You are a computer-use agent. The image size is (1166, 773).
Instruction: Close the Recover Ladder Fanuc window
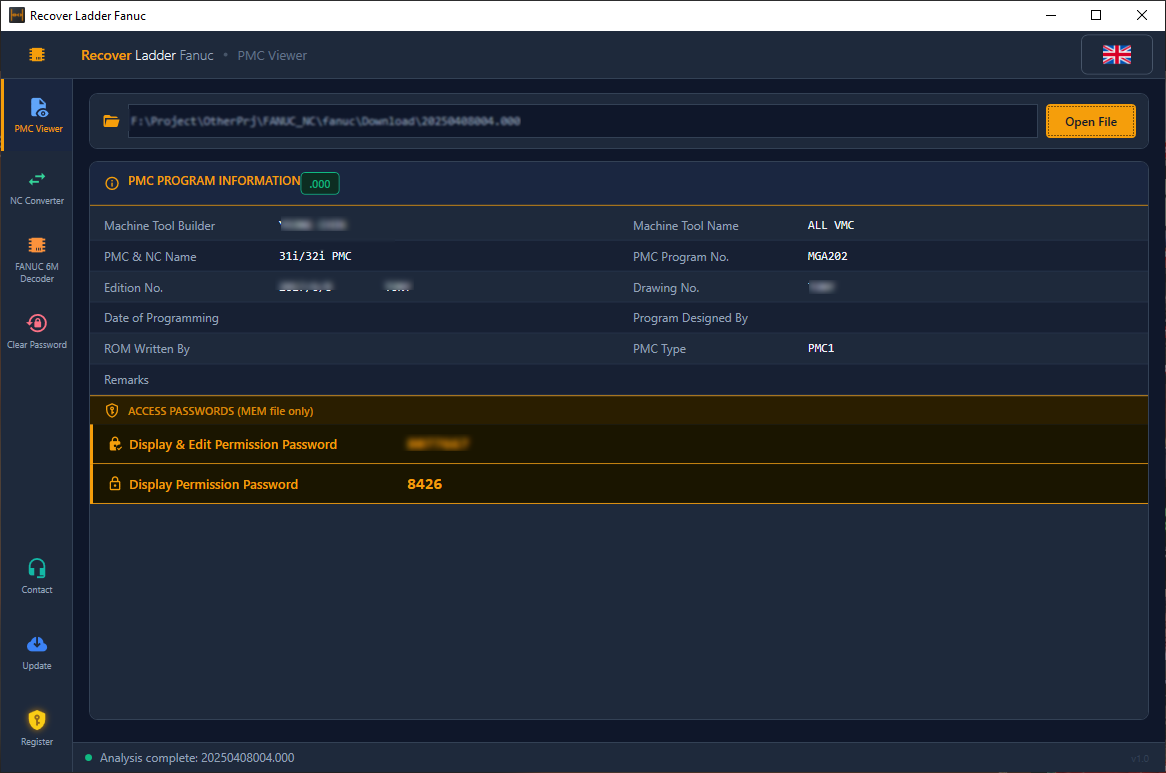1141,16
